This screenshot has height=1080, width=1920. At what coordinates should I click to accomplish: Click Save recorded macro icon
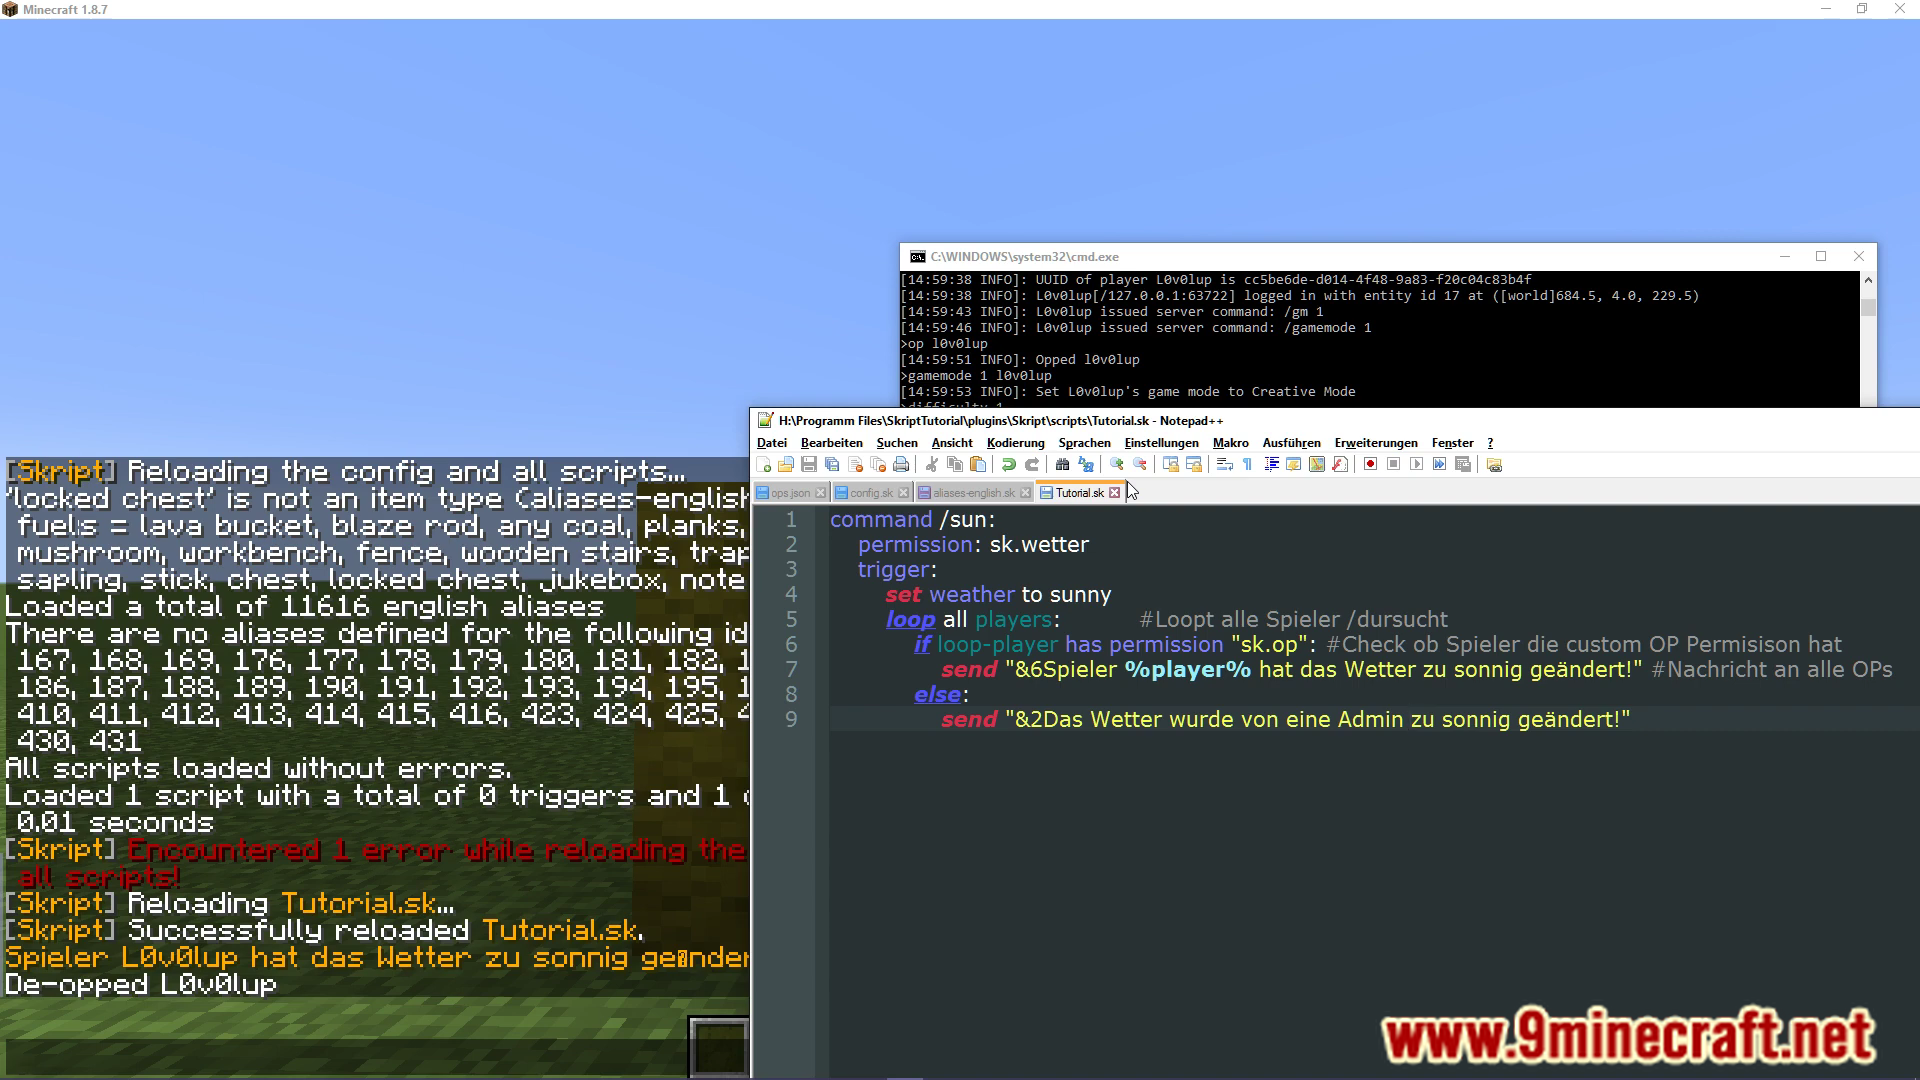point(1463,464)
